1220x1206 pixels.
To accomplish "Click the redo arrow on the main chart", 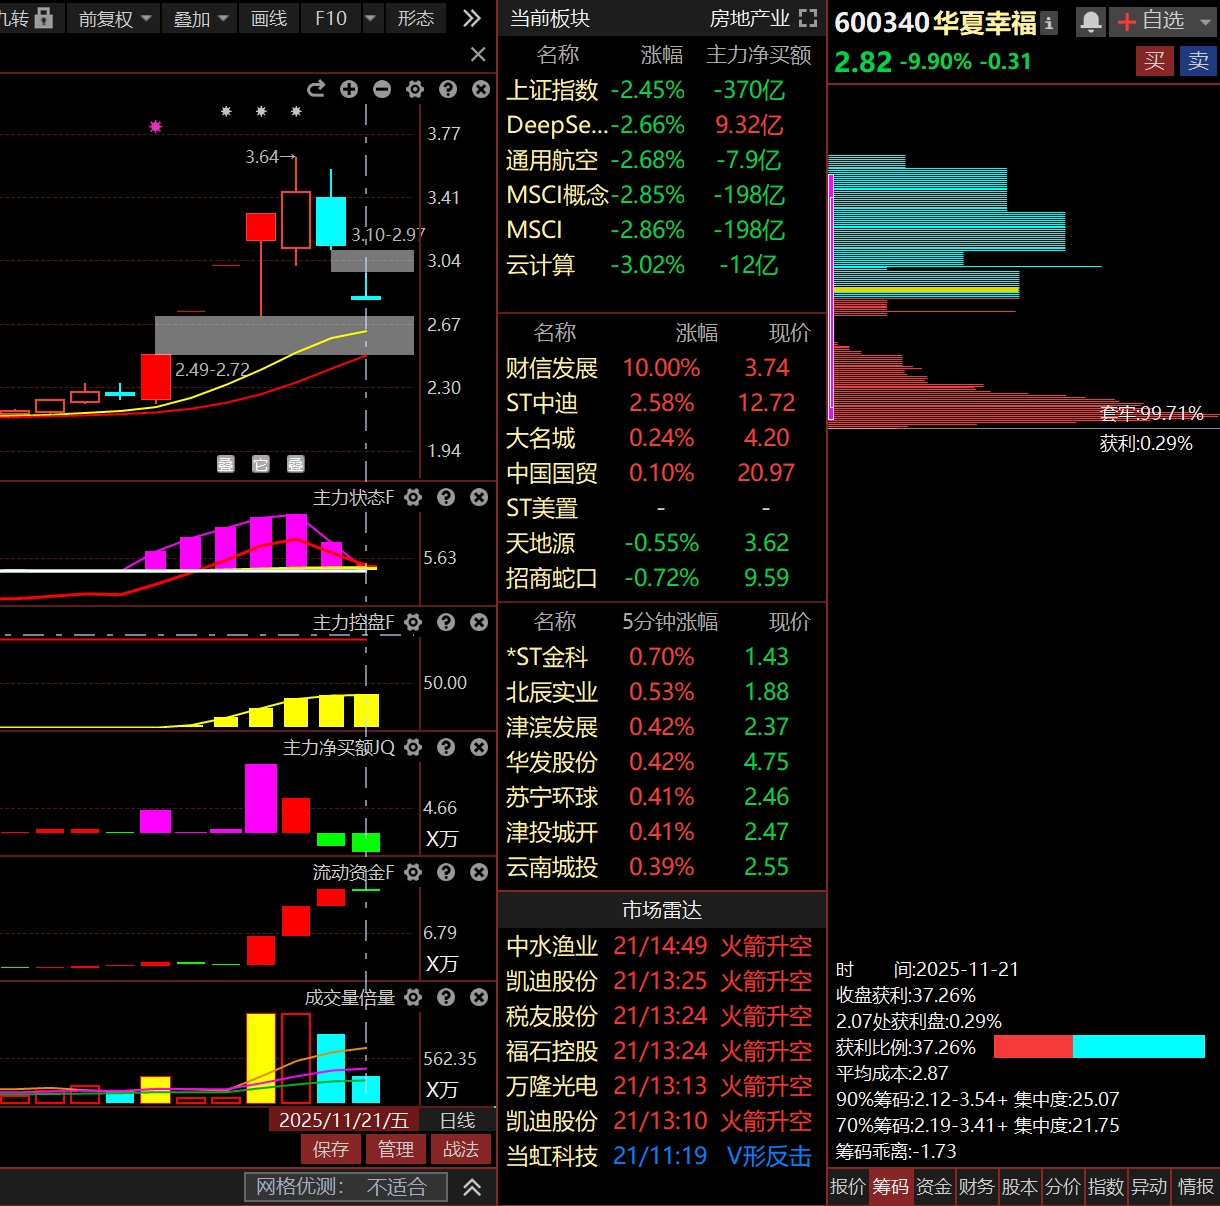I will (x=316, y=89).
